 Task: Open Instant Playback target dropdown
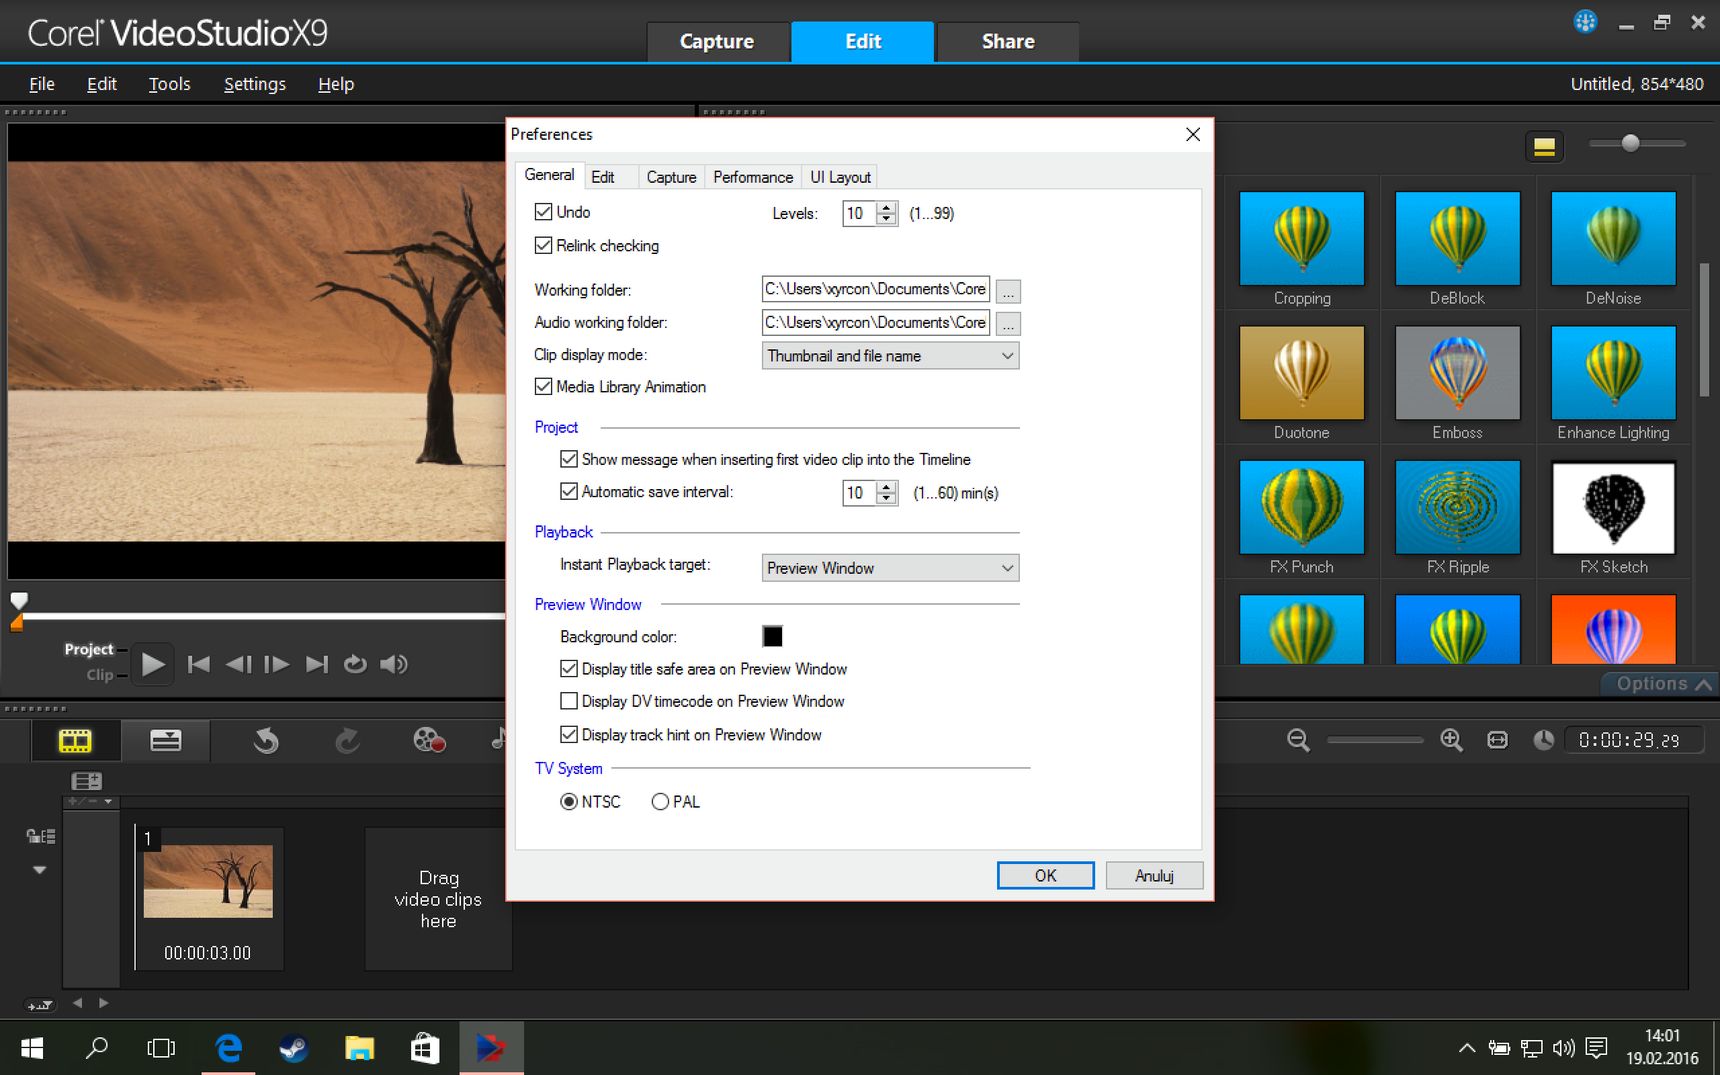coord(890,568)
